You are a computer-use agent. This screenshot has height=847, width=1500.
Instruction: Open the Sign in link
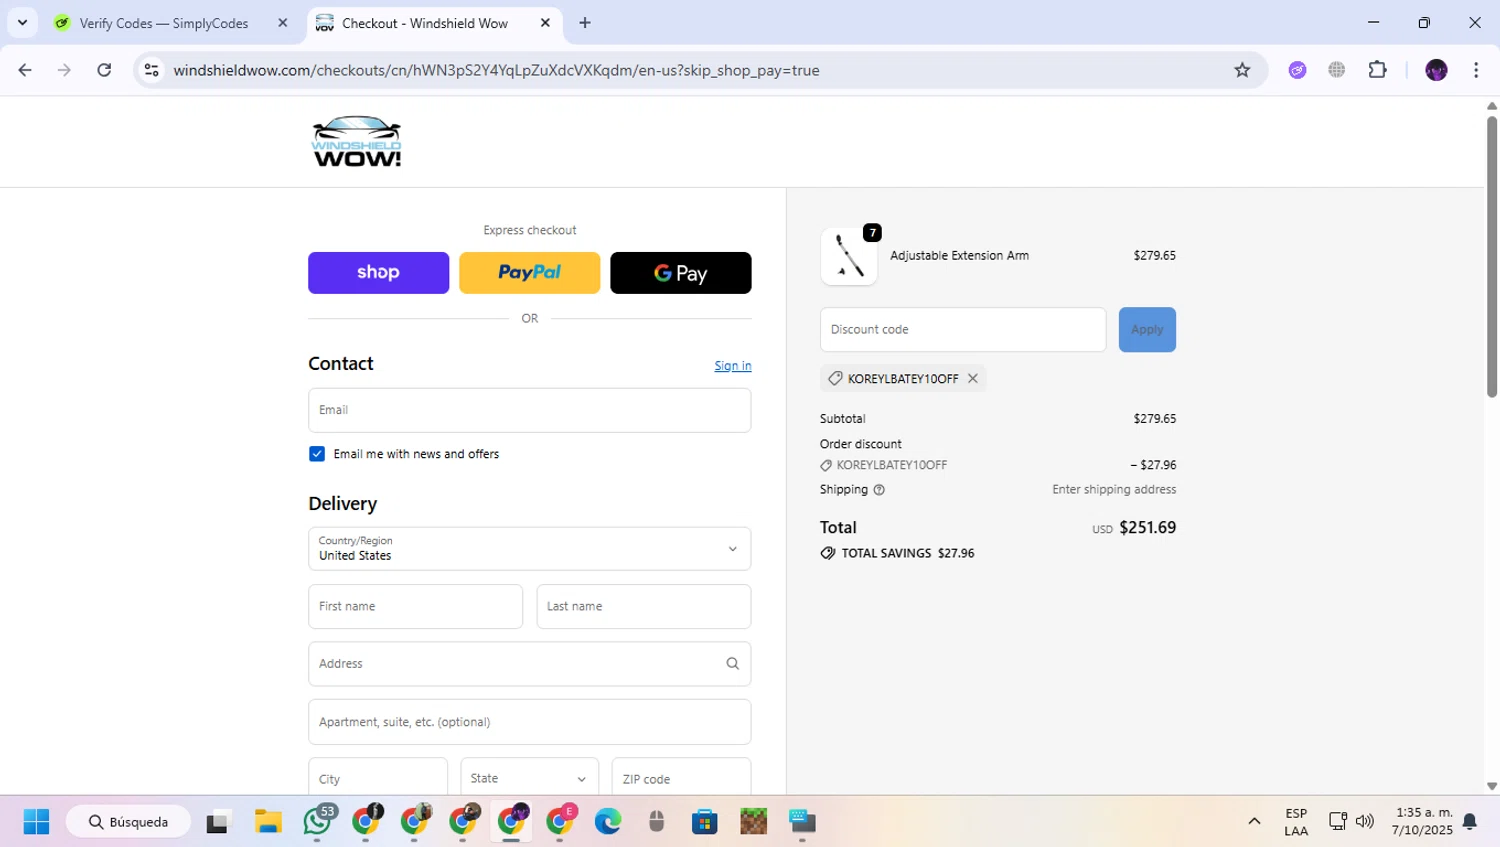(733, 366)
